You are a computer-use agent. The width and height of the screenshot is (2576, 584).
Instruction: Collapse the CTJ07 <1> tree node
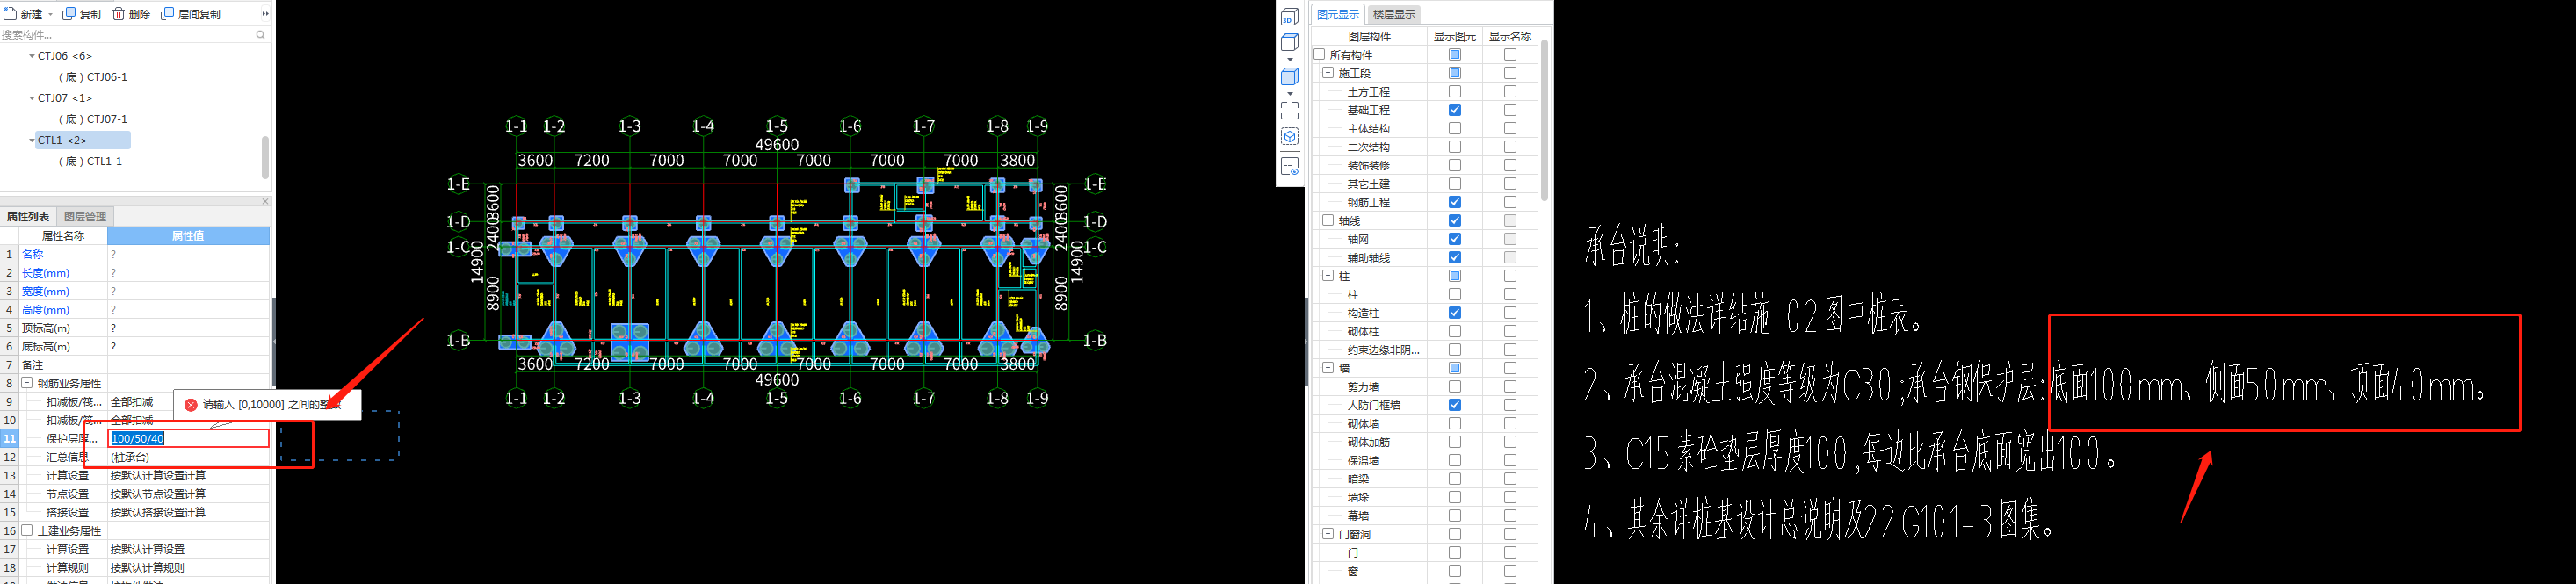[32, 98]
